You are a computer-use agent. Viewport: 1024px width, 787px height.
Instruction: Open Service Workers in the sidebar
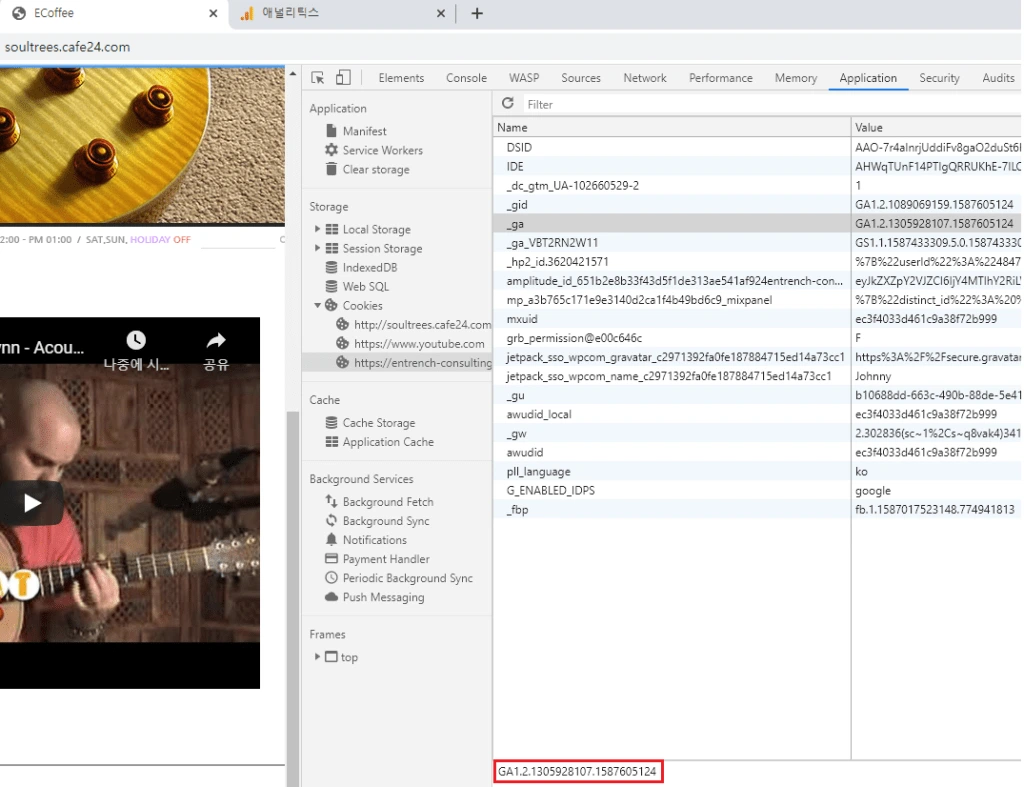click(x=382, y=150)
